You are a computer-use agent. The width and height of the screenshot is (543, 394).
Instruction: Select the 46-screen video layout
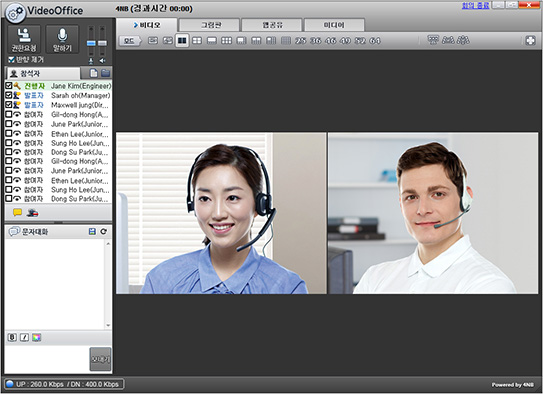[330, 41]
